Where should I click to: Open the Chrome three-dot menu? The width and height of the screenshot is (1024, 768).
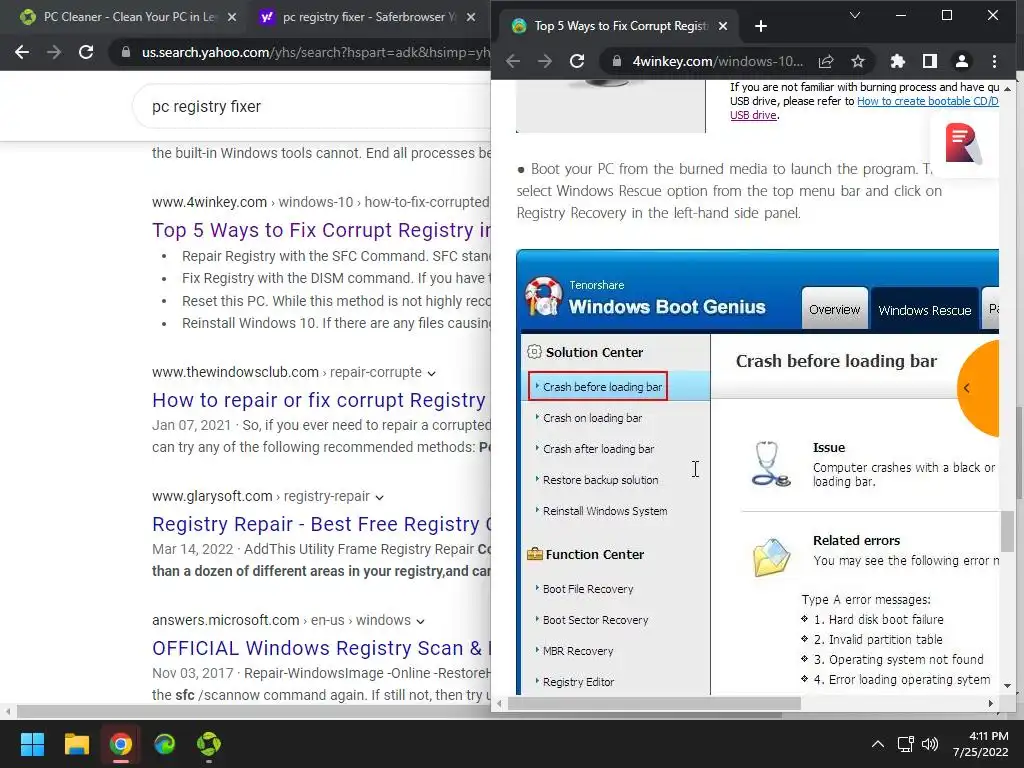[x=995, y=61]
